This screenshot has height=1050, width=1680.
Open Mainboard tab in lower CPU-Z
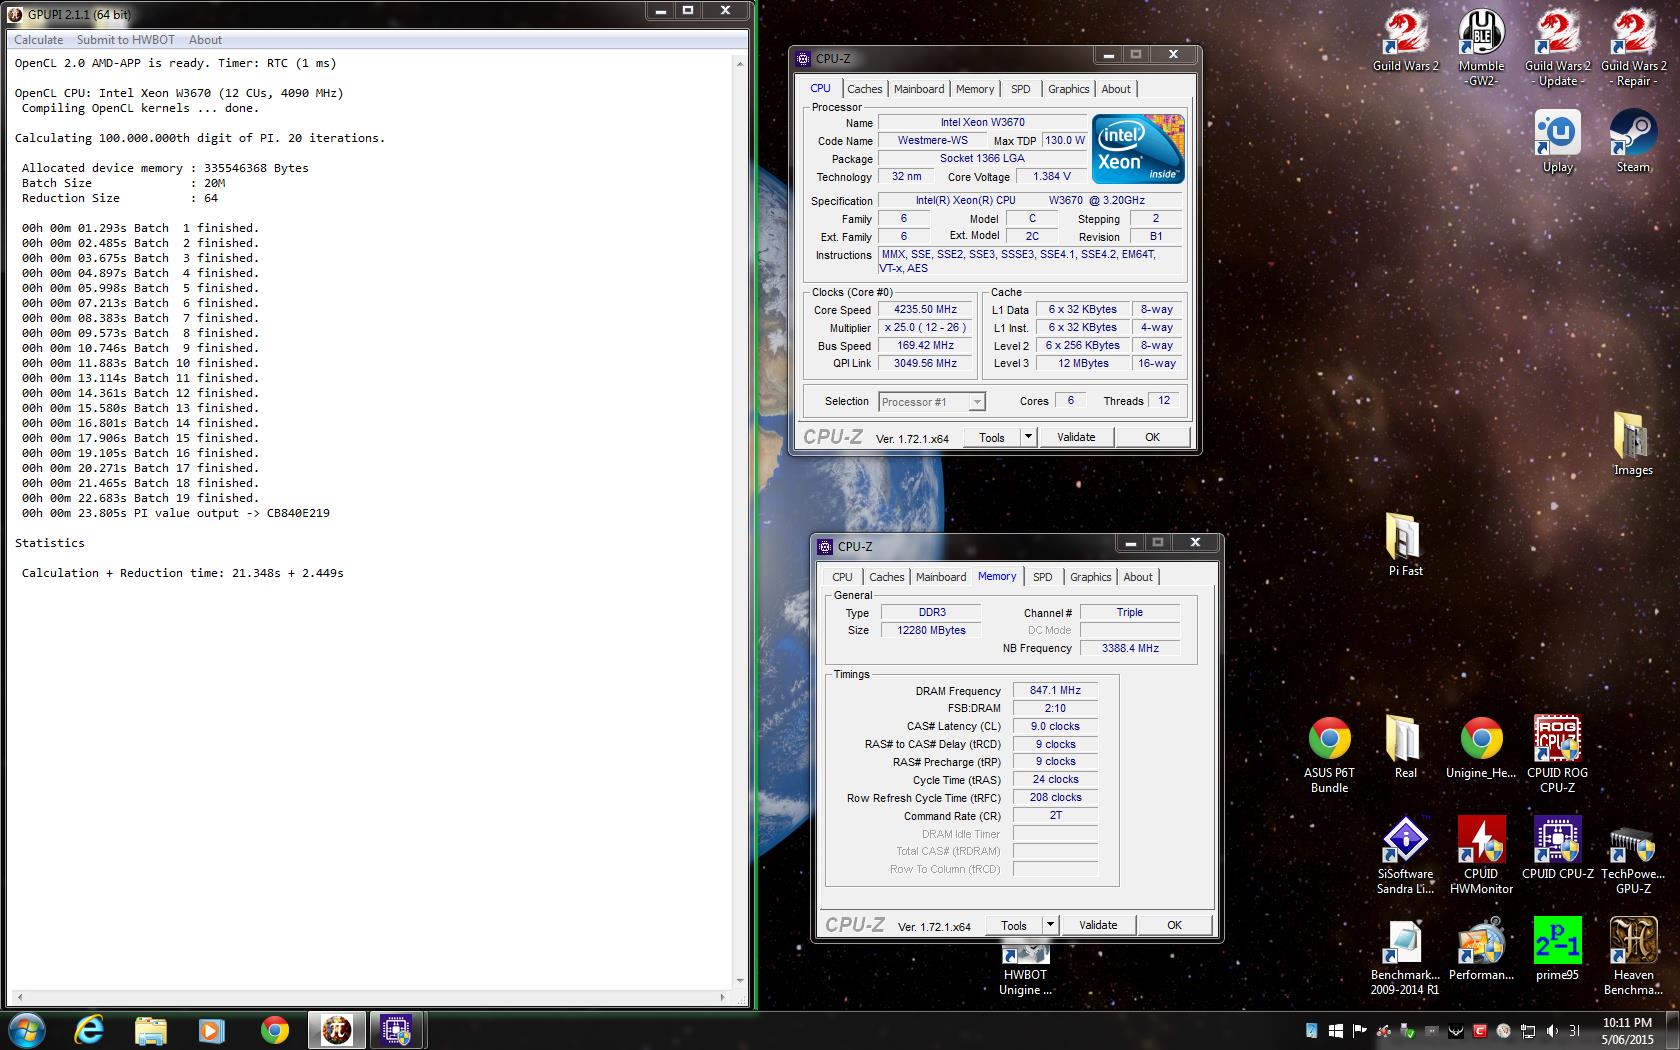(941, 577)
